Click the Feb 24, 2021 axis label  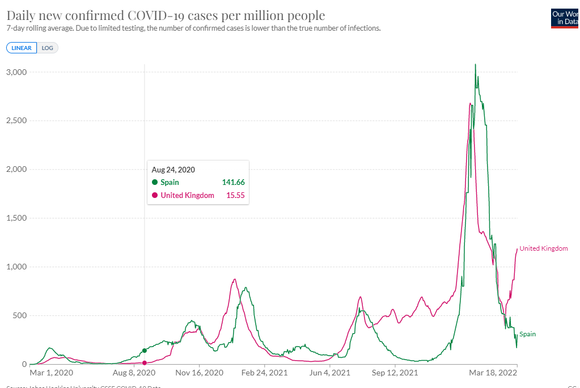pos(264,372)
